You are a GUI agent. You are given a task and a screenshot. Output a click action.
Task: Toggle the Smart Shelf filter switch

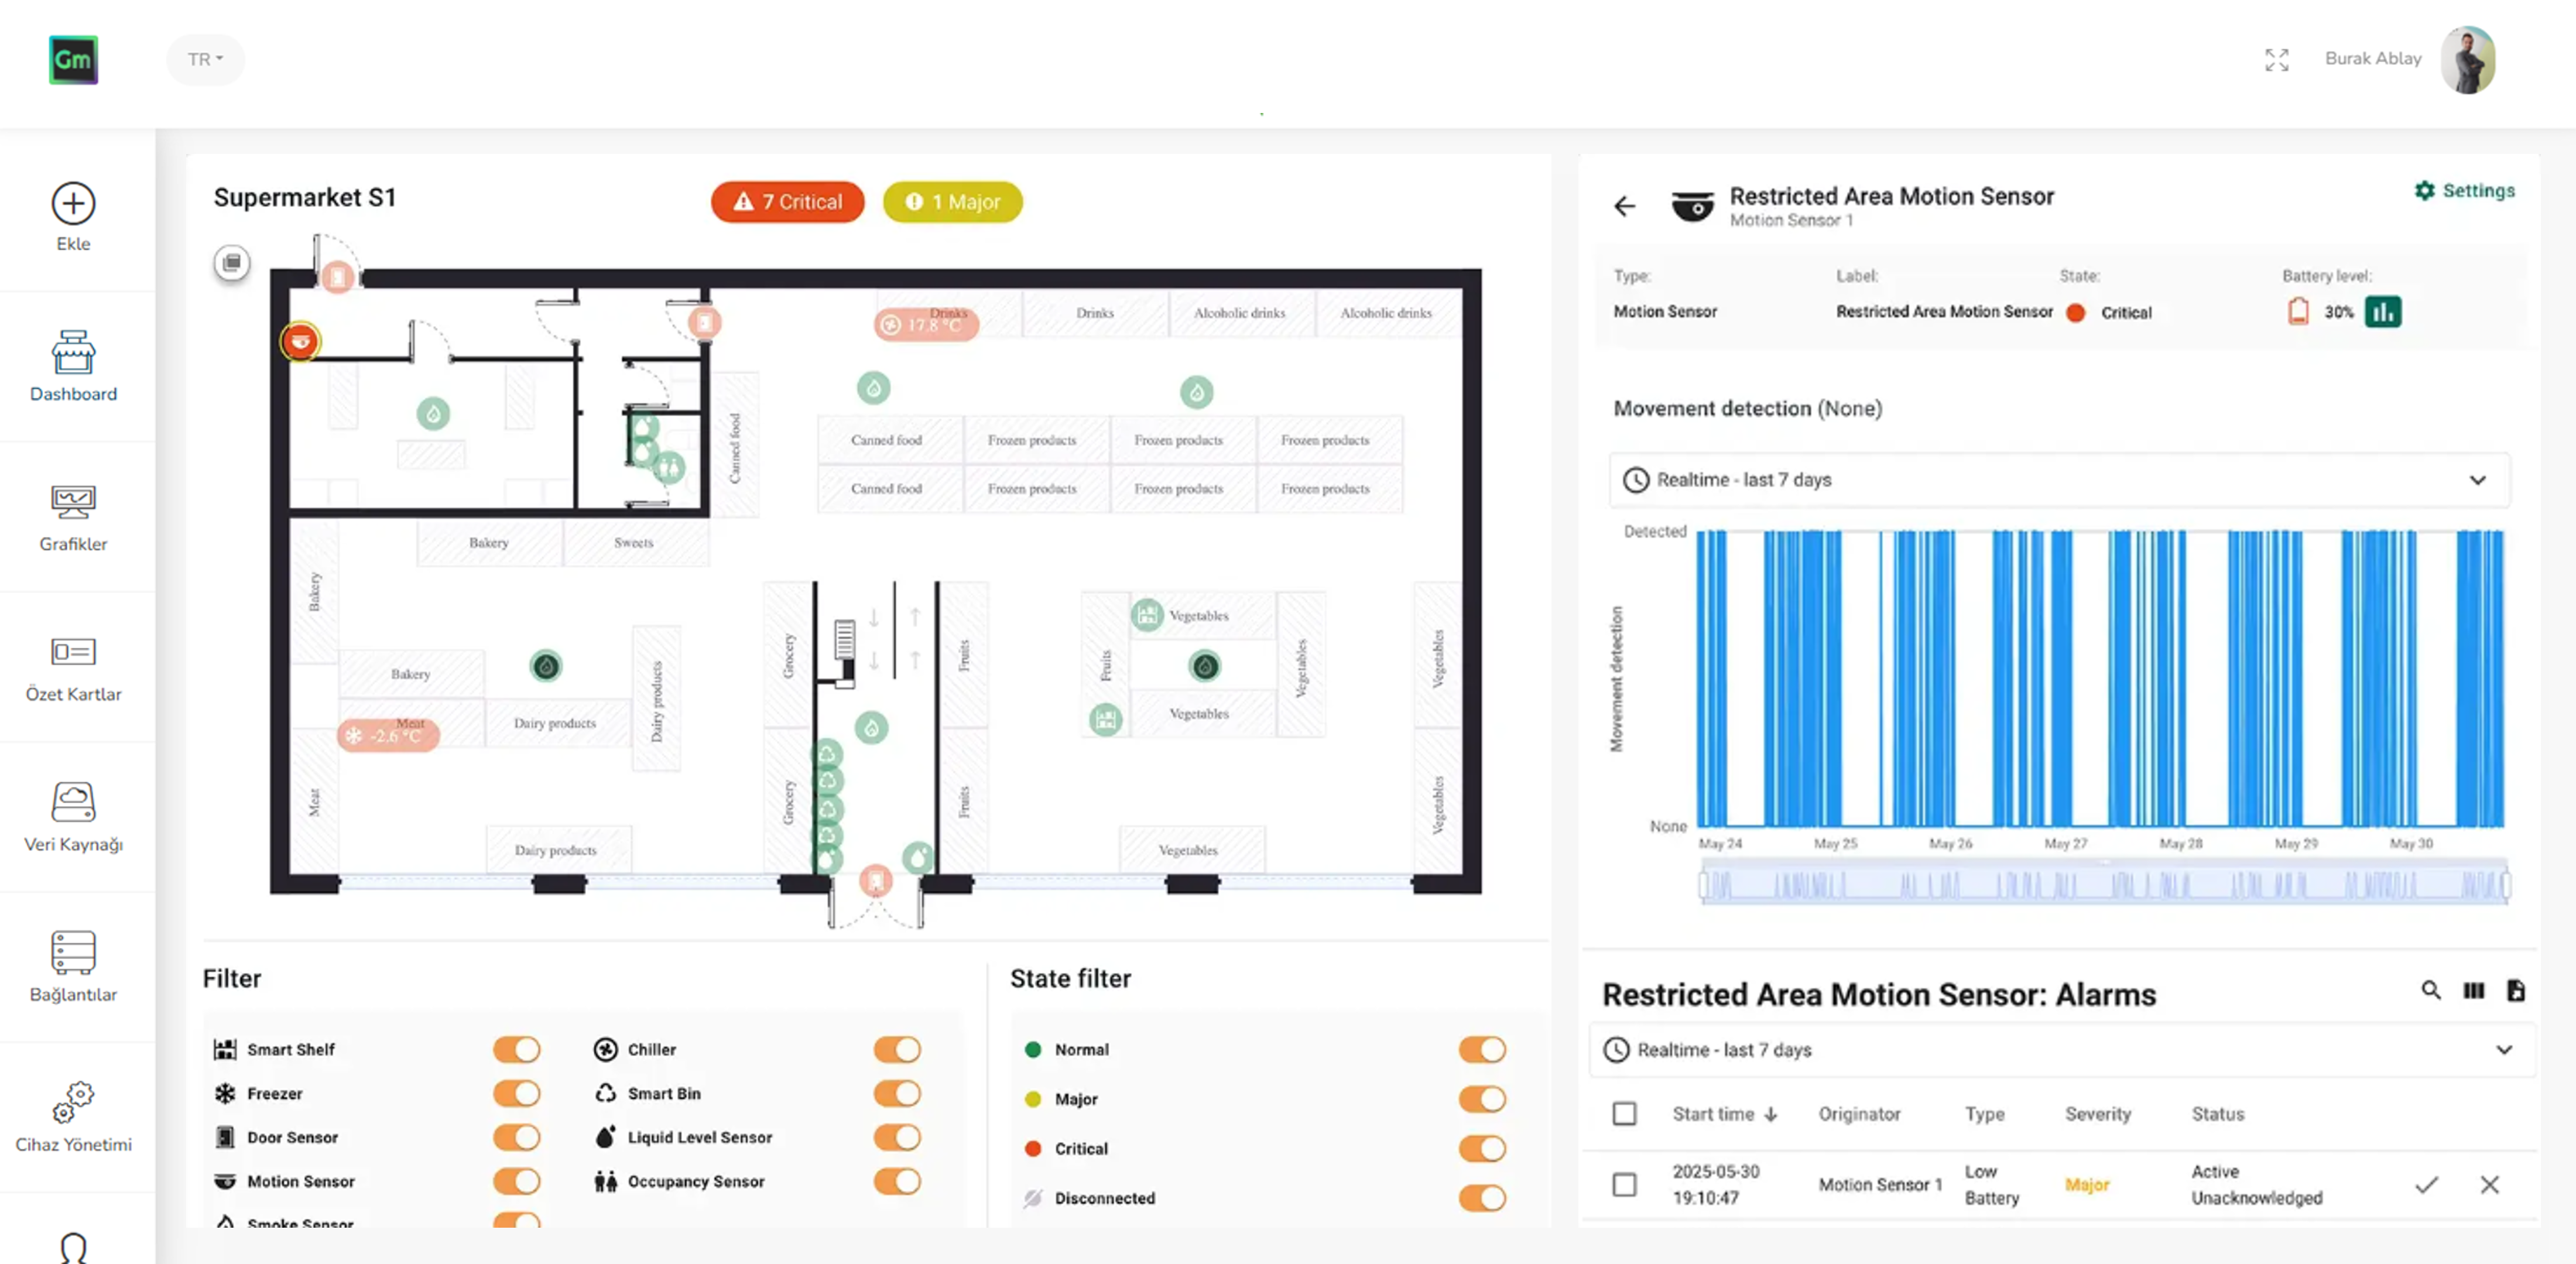[x=516, y=1049]
